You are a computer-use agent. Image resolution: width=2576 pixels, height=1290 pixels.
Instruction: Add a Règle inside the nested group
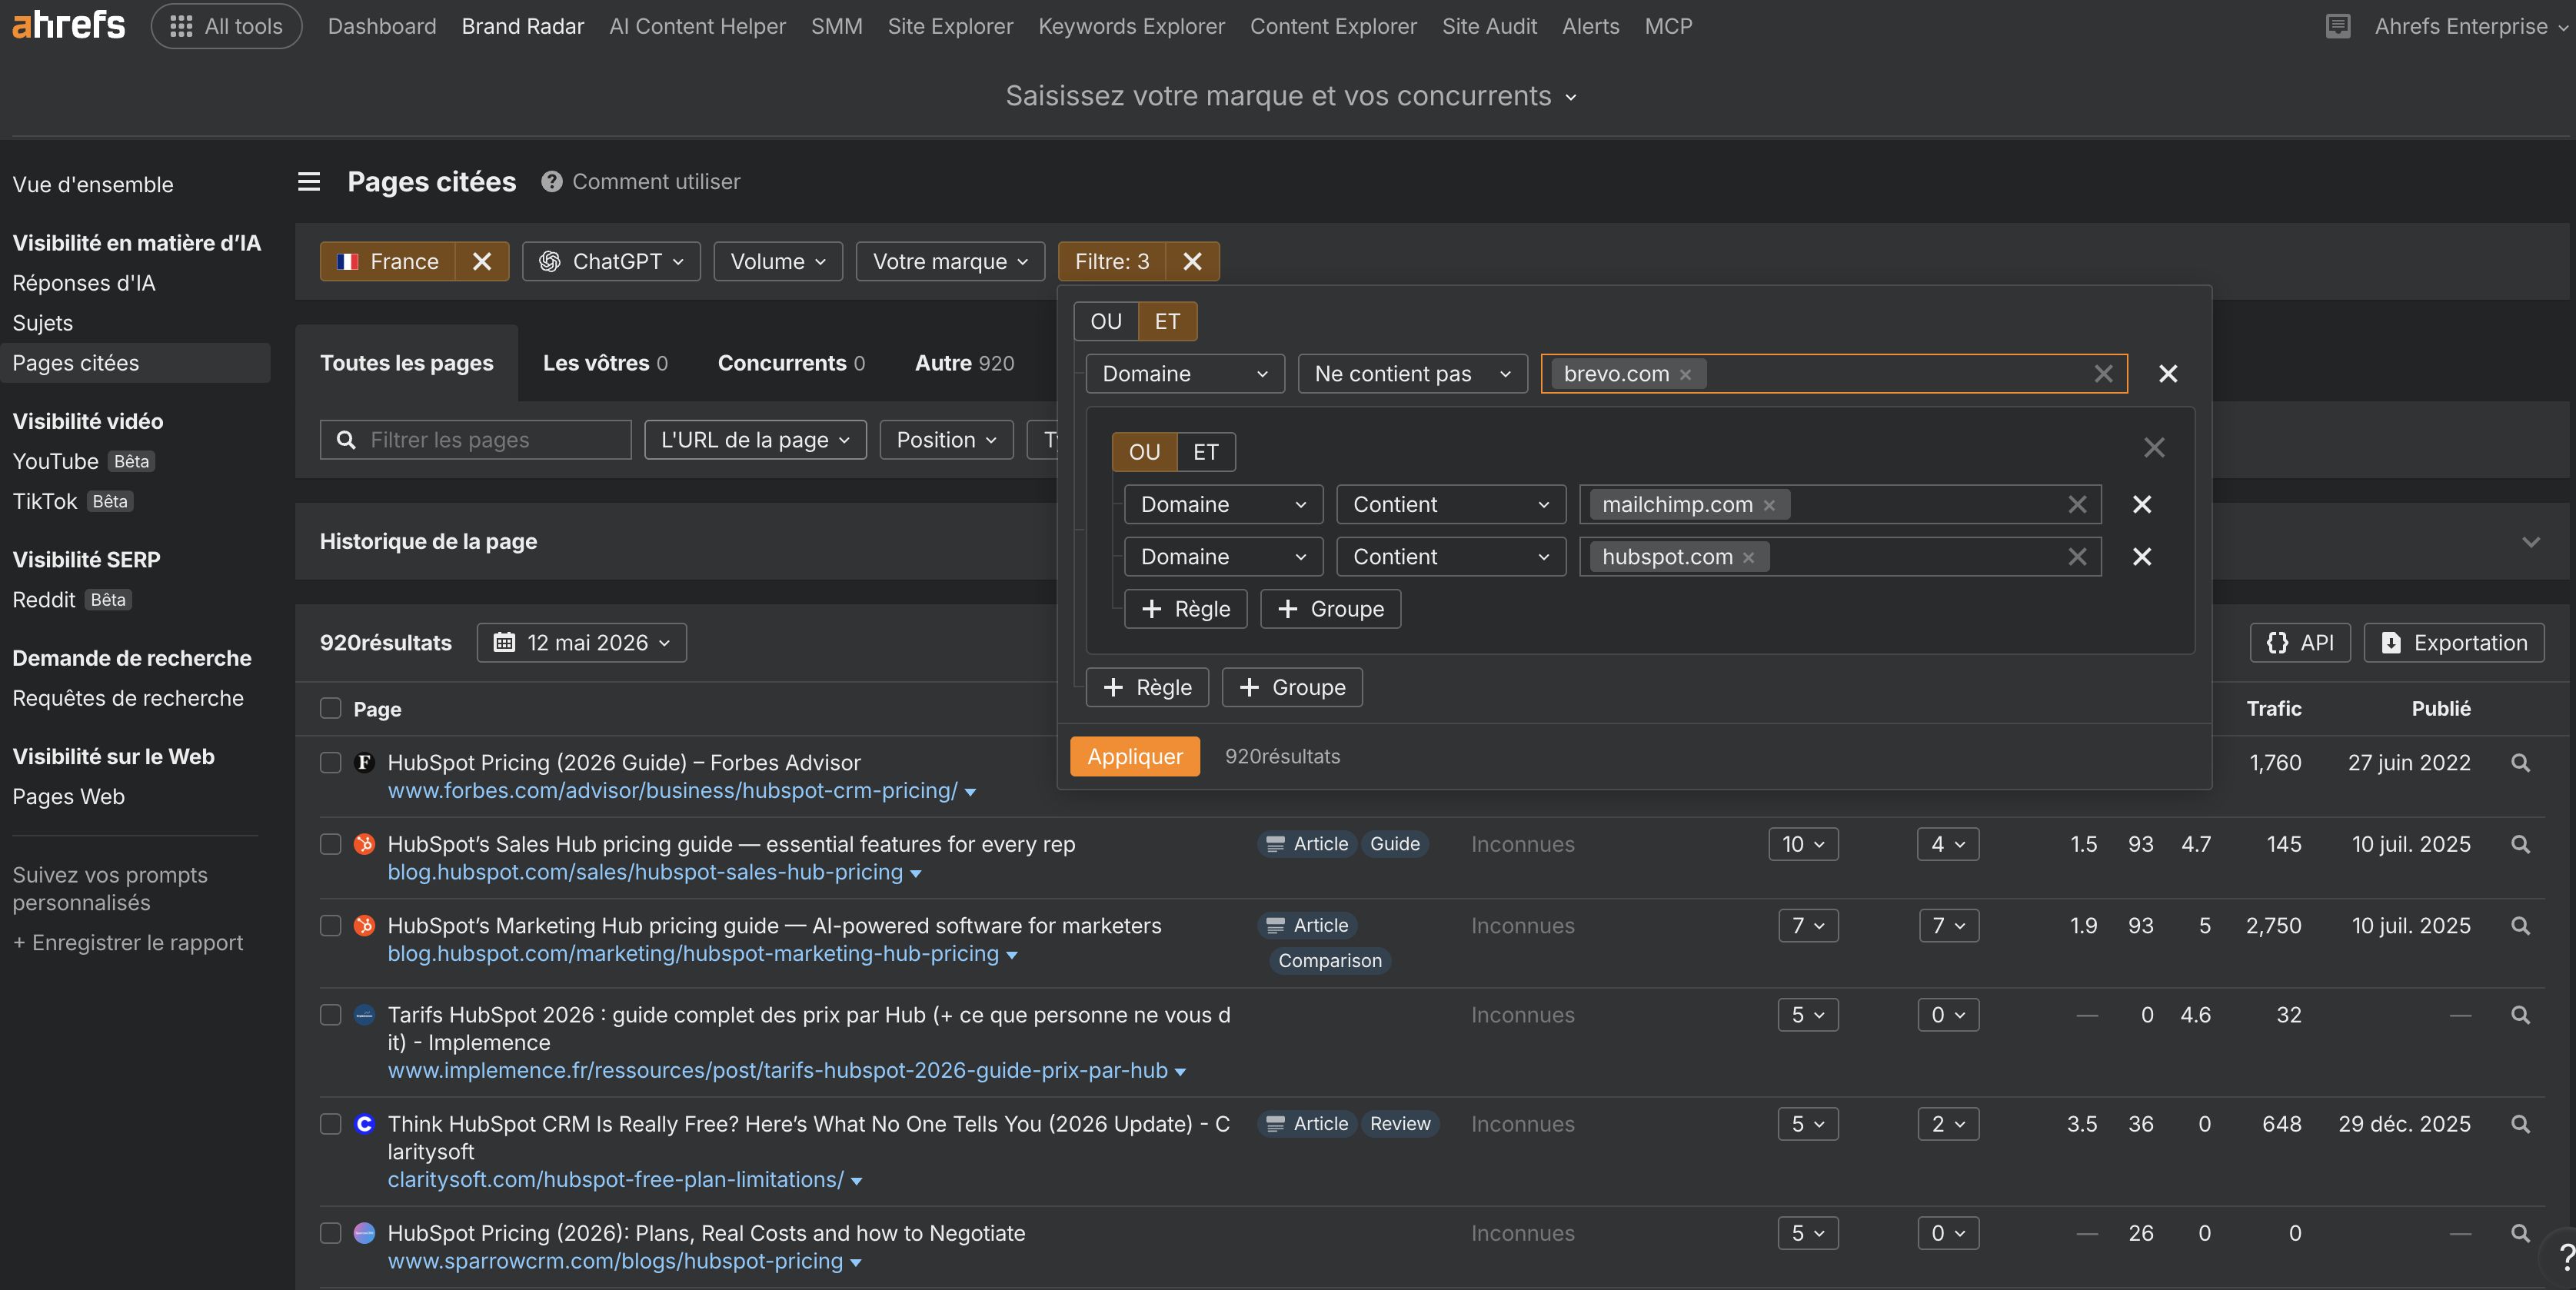(1185, 609)
